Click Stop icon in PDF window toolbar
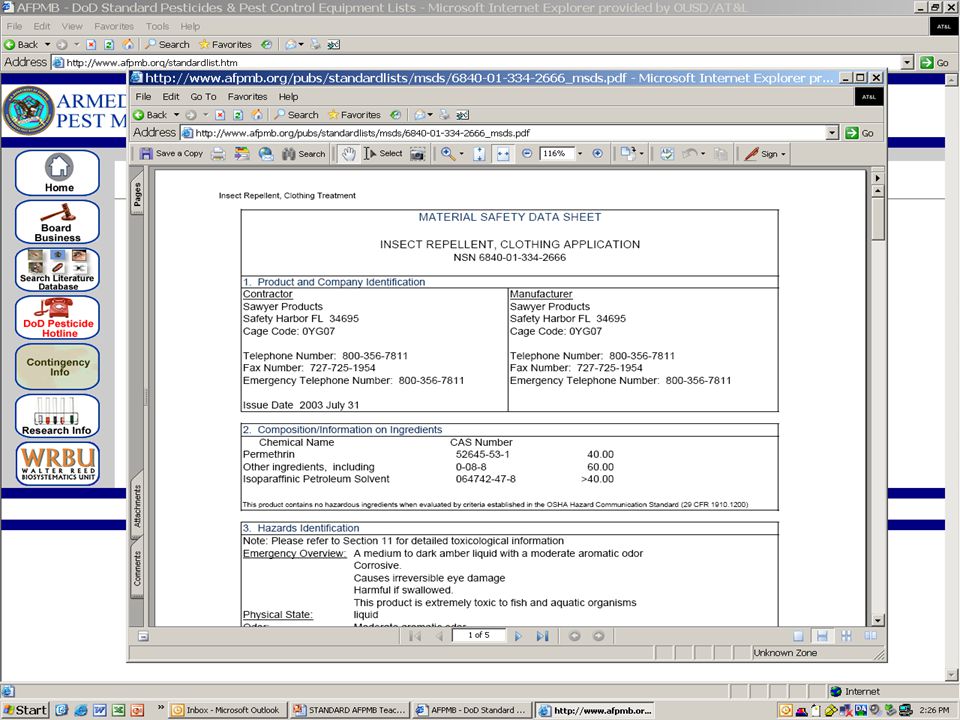Viewport: 960px width, 720px height. (220, 114)
